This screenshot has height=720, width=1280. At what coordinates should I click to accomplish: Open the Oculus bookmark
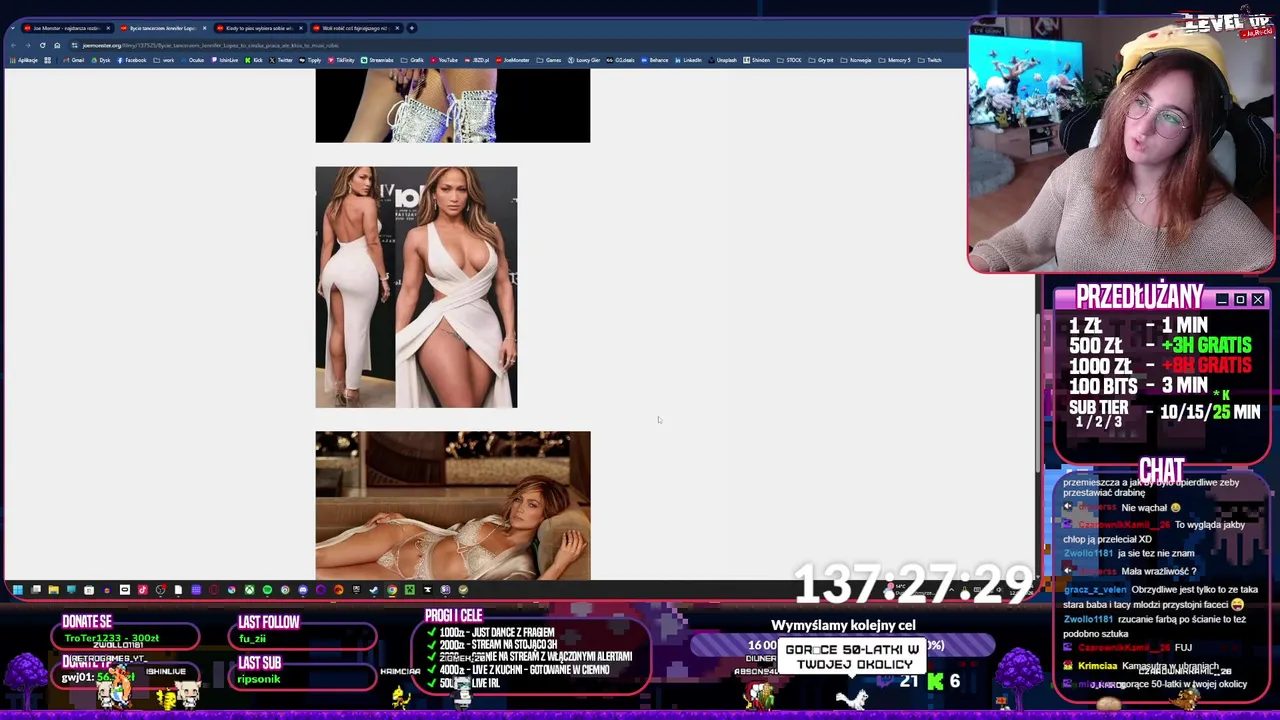coord(192,60)
